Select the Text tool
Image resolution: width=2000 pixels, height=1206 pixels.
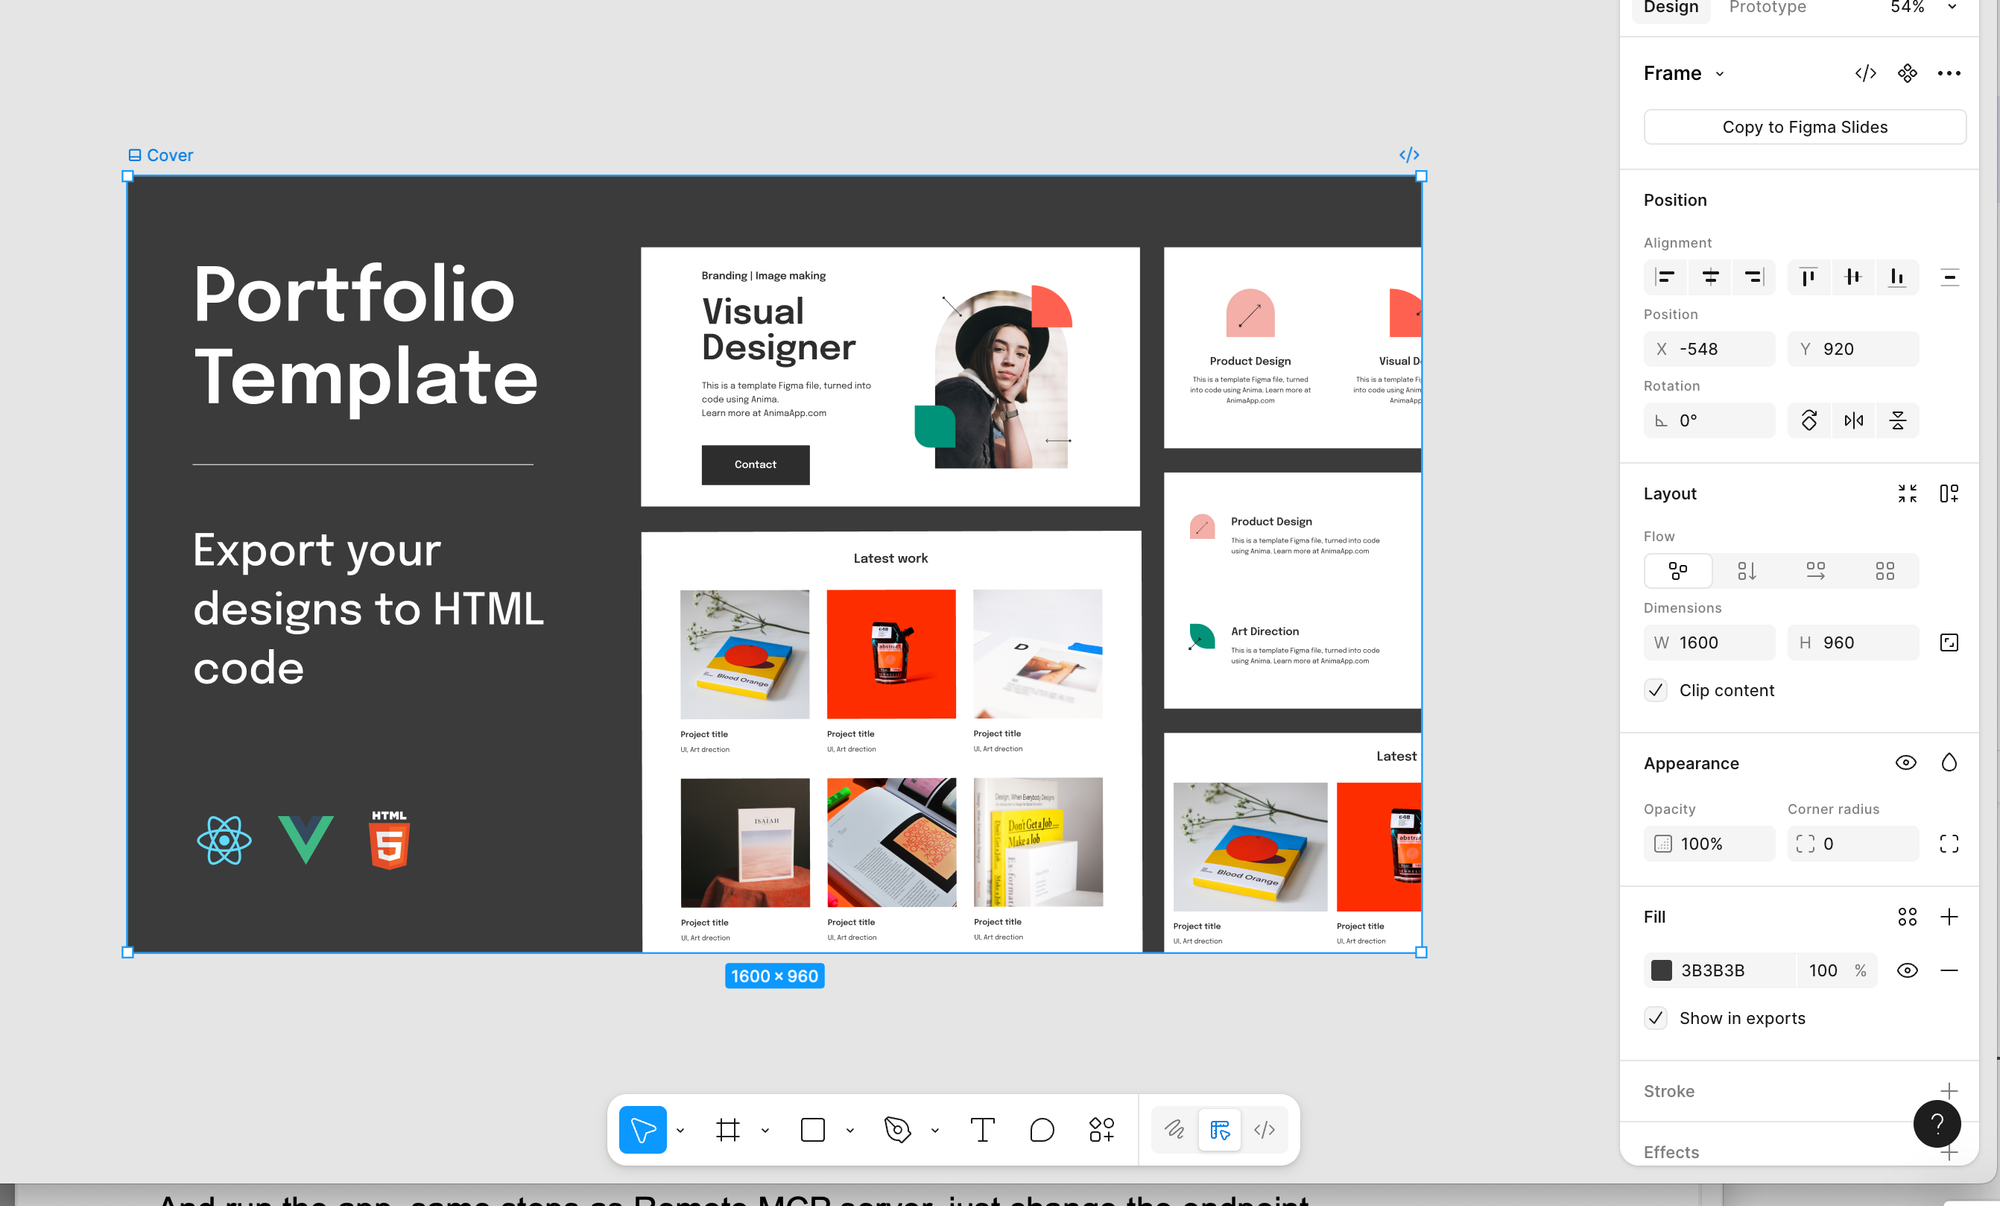tap(982, 1130)
